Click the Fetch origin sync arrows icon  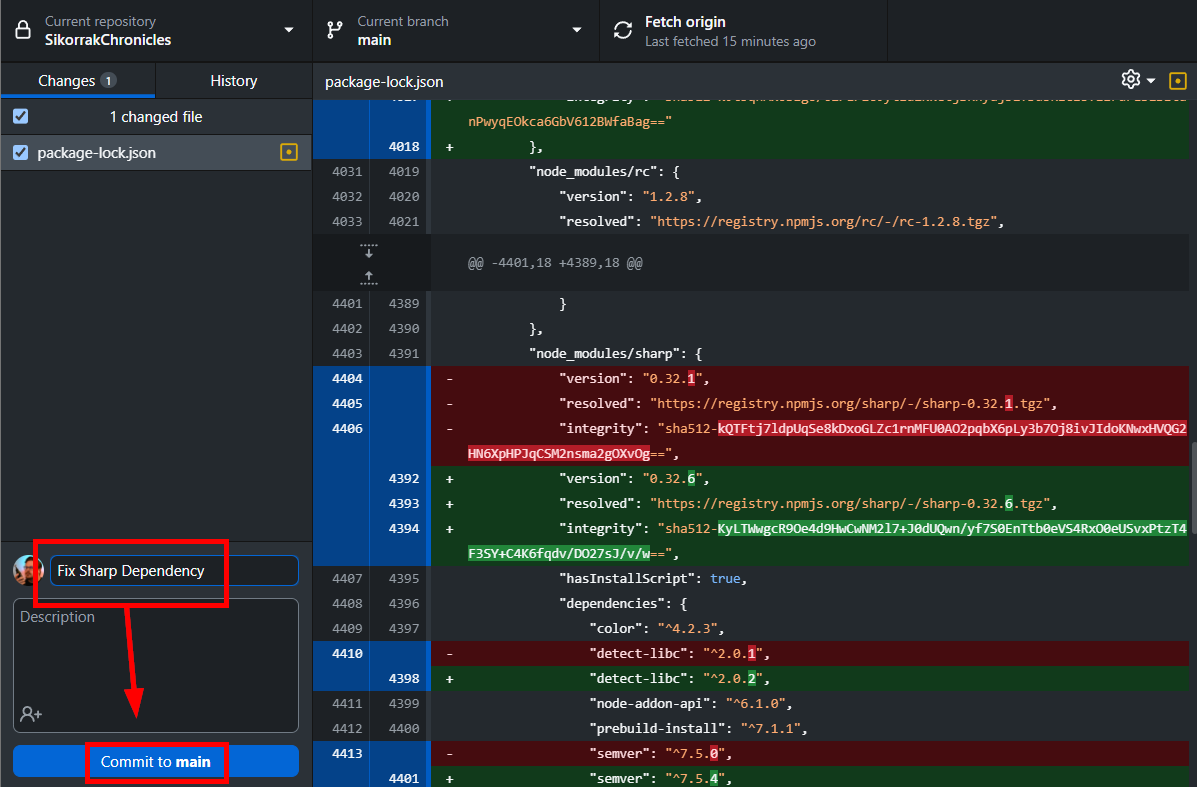(x=623, y=30)
